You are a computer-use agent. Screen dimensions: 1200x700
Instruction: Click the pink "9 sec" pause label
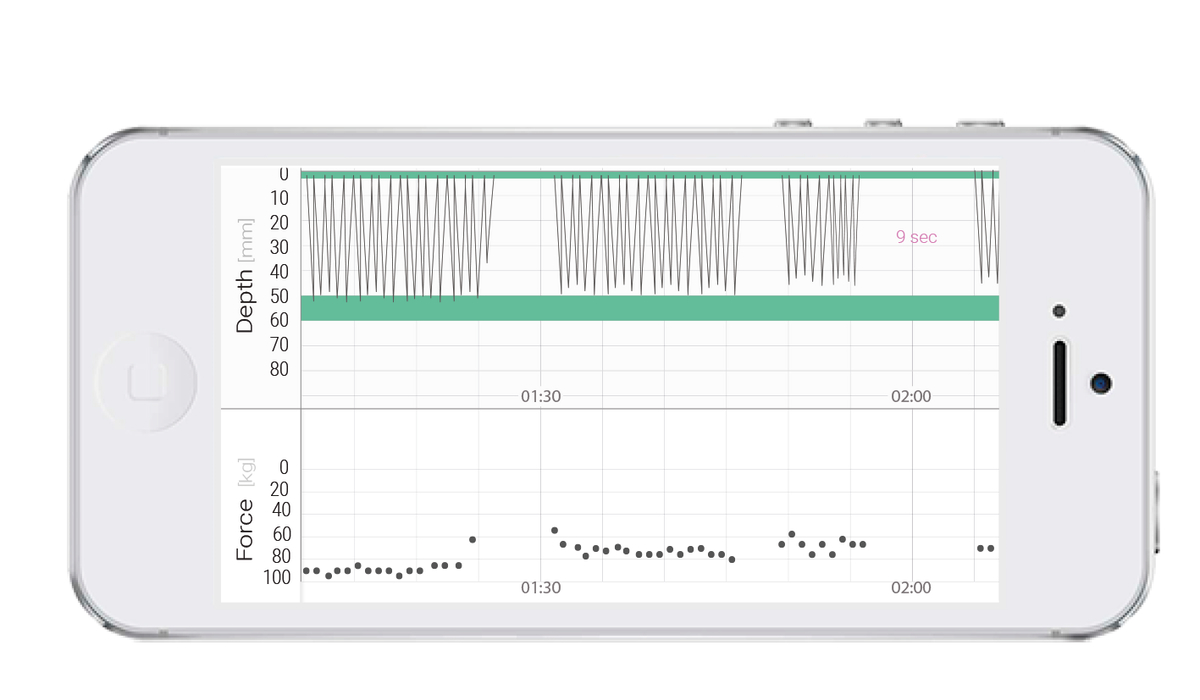(916, 237)
